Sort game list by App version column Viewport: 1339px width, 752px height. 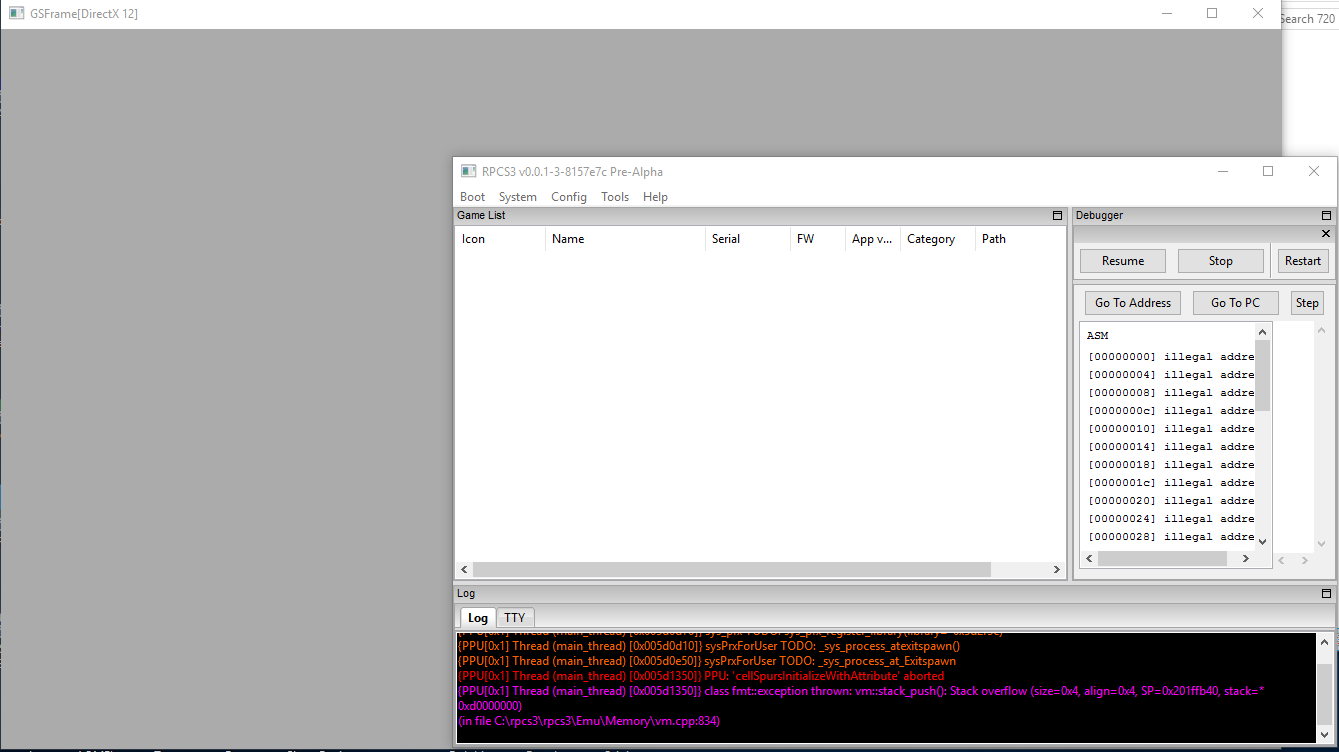873,239
